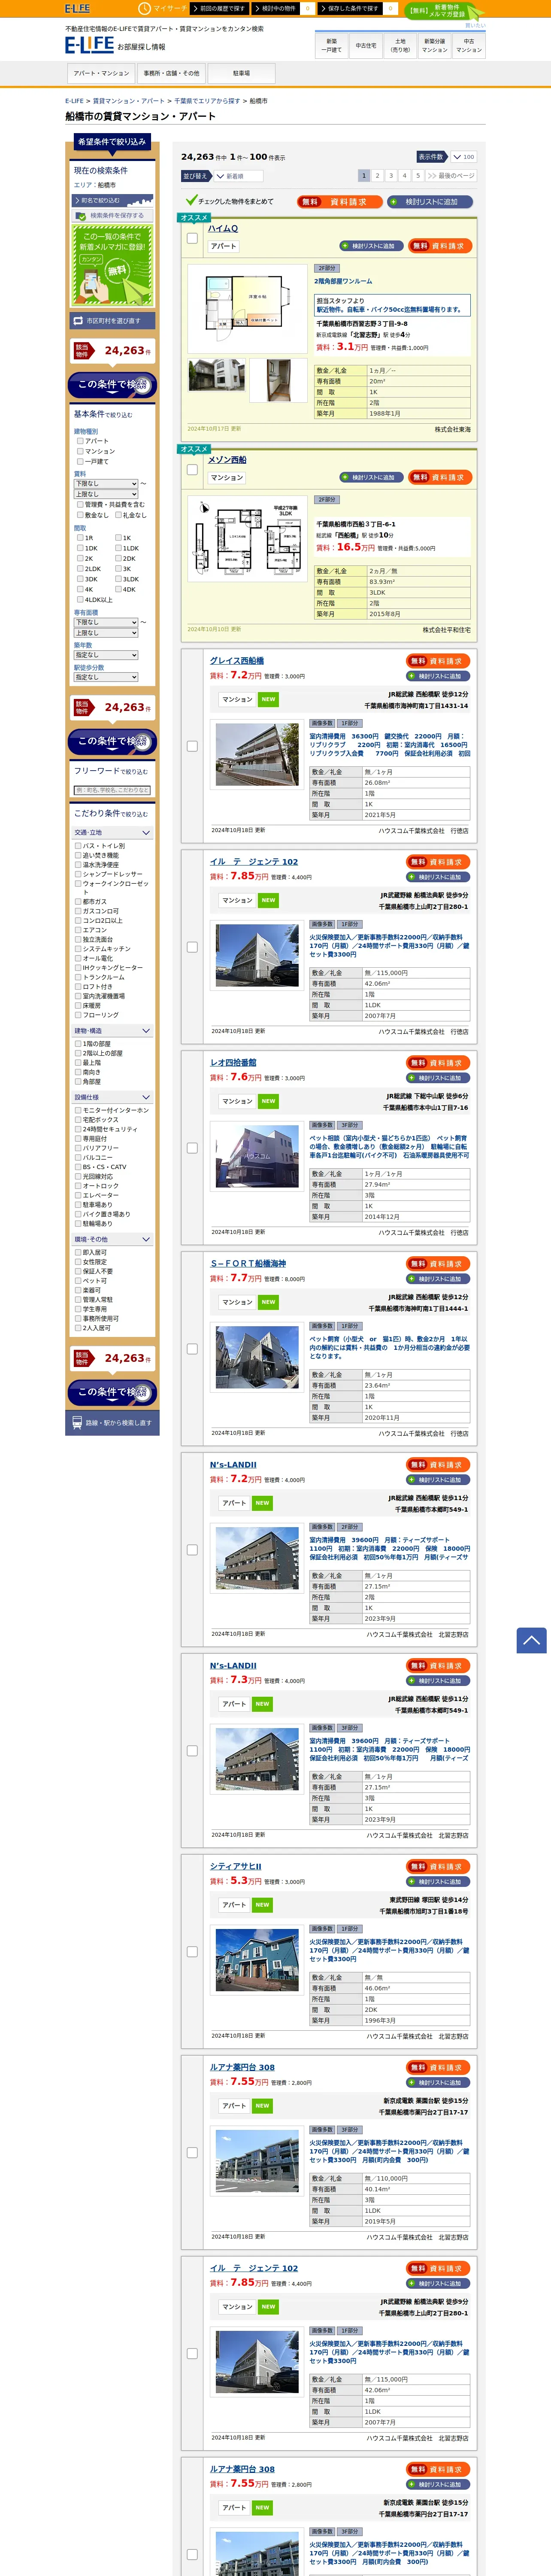Image resolution: width=551 pixels, height=2576 pixels.
Task: Collapse 交通・立地 section chevron
Action: click(x=146, y=833)
